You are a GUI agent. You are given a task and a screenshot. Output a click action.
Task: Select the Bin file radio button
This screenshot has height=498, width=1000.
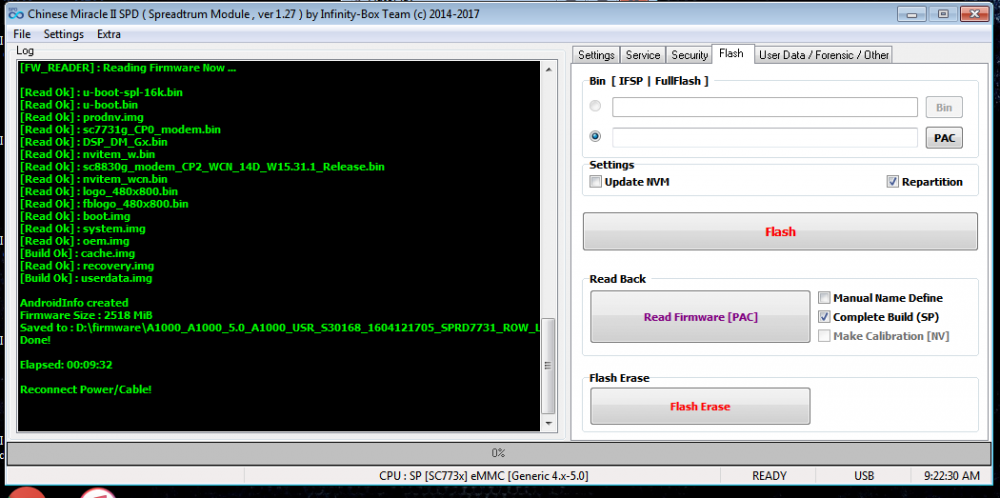pyautogui.click(x=596, y=106)
